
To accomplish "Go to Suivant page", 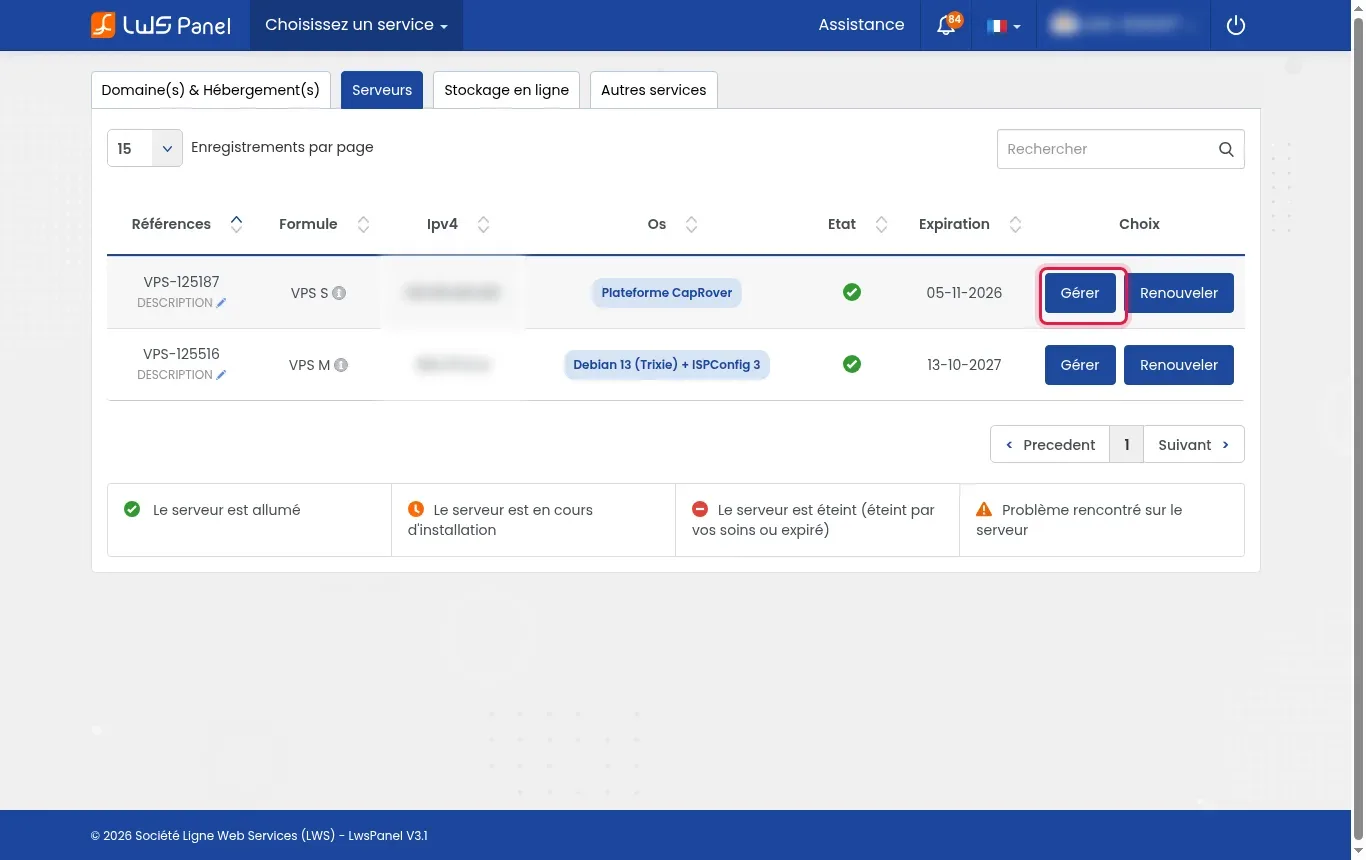I will pyautogui.click(x=1194, y=445).
